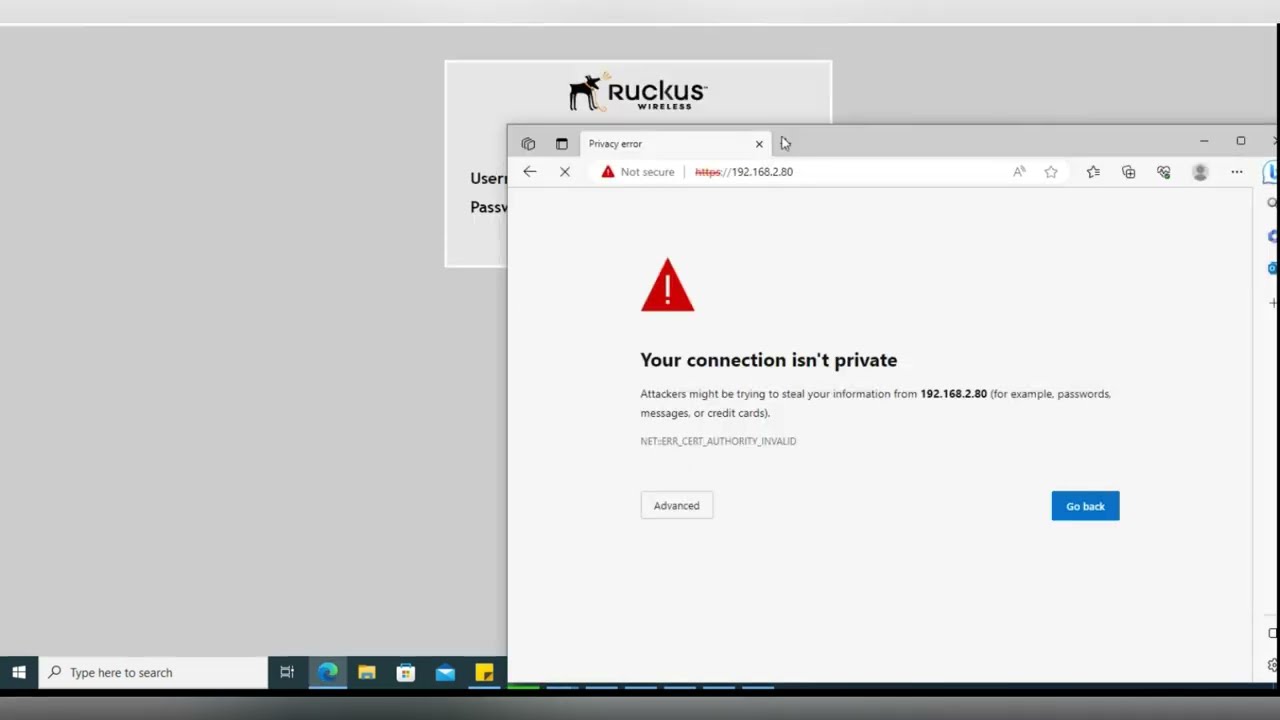The width and height of the screenshot is (1280, 720).
Task: Click the Ruckus Wireless logo in background window
Action: click(638, 92)
